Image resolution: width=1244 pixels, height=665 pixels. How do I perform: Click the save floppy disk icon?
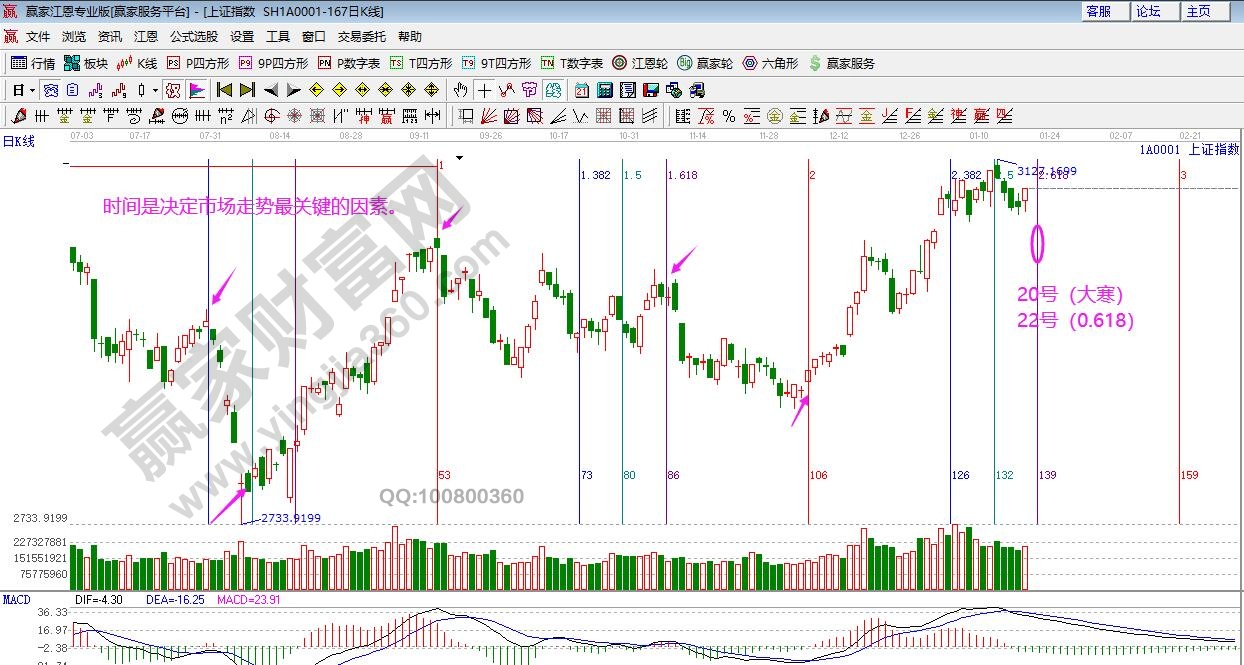[652, 90]
